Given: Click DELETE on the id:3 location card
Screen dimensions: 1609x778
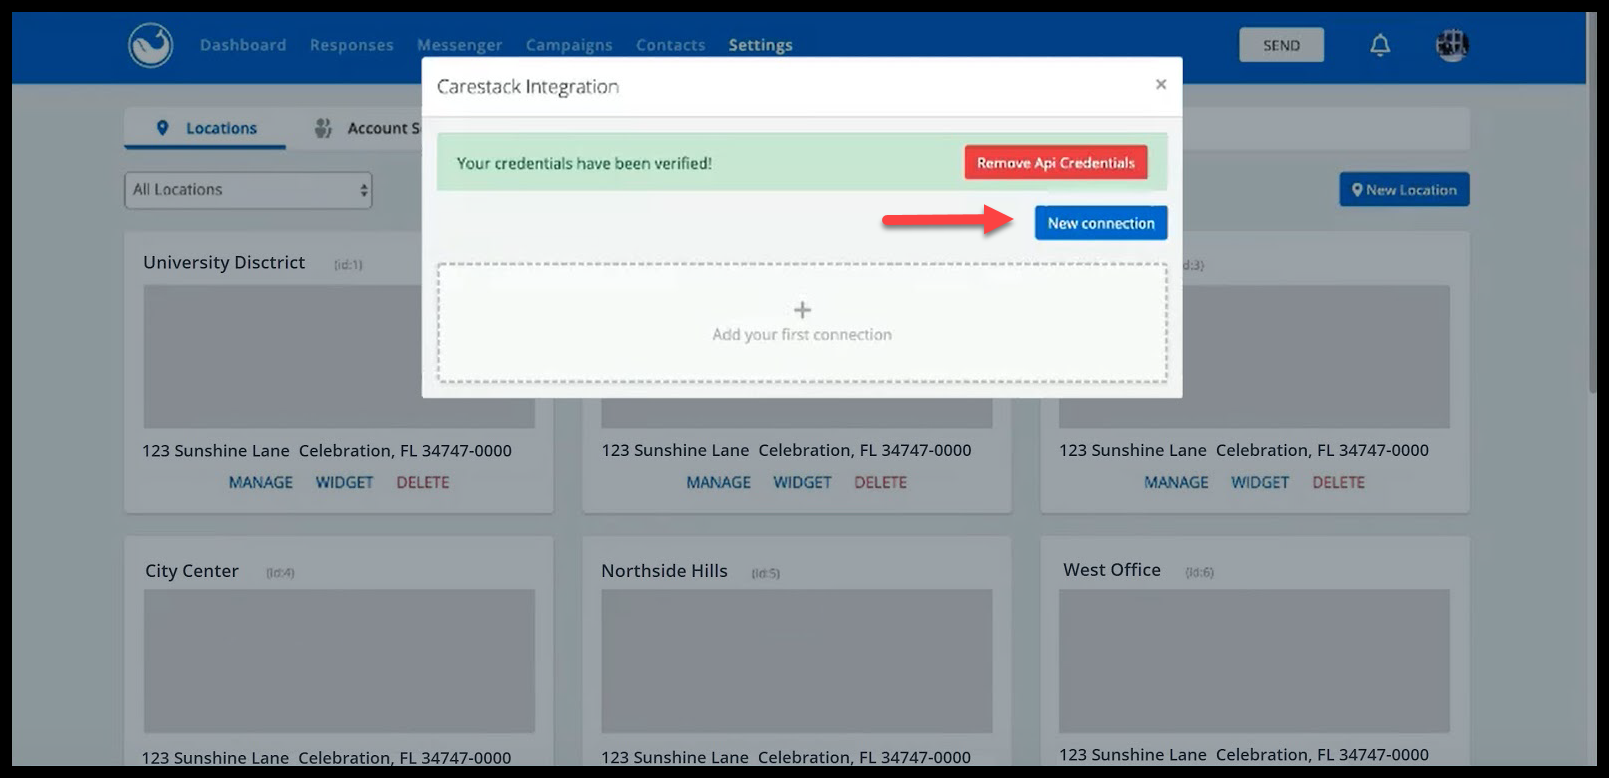Looking at the screenshot, I should point(1339,482).
